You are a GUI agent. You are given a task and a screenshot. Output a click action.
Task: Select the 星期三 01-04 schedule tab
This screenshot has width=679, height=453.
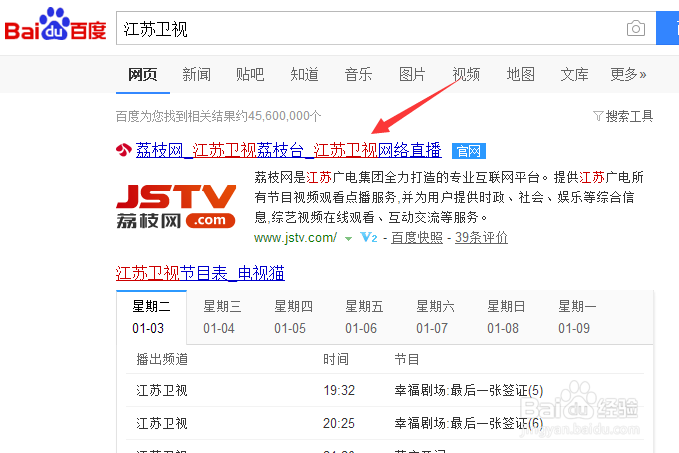point(222,317)
